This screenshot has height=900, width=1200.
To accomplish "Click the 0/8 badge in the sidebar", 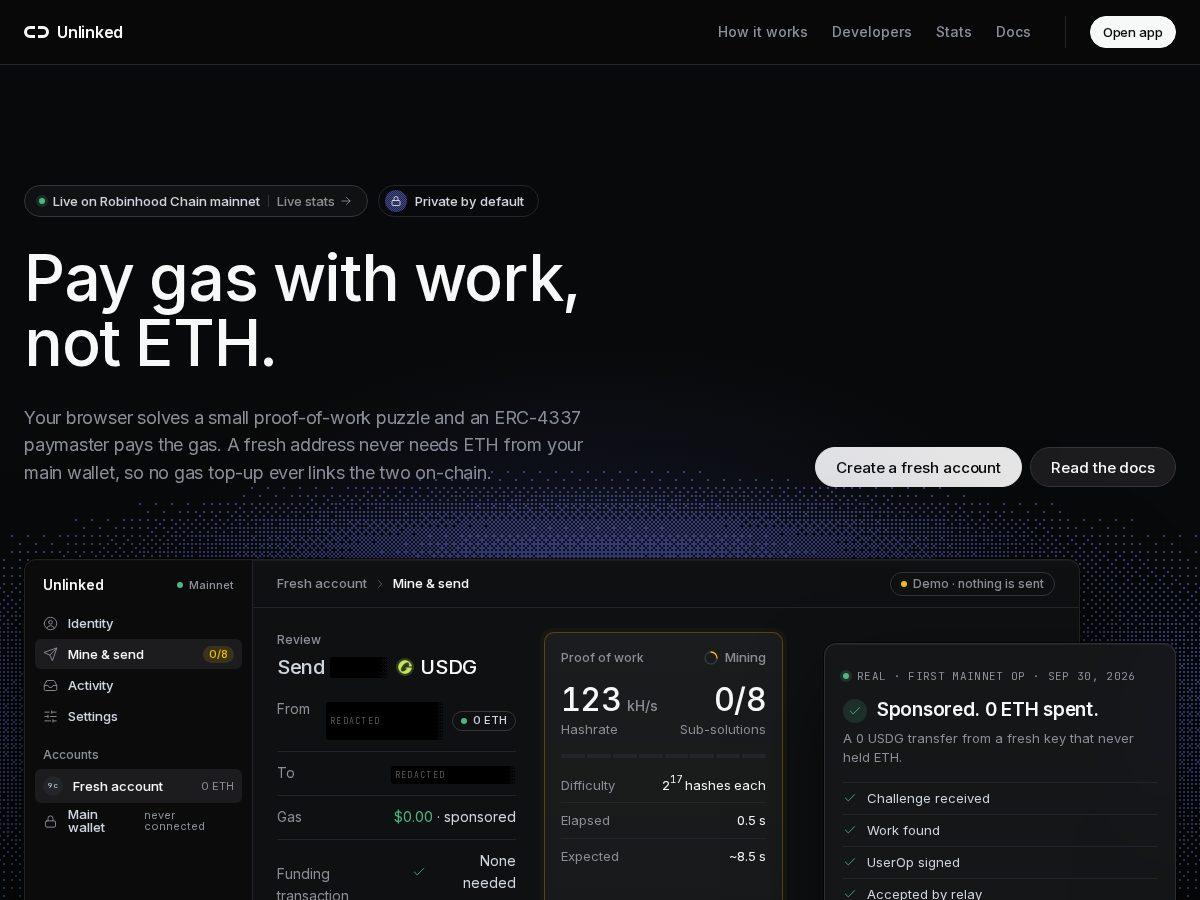I will 218,654.
